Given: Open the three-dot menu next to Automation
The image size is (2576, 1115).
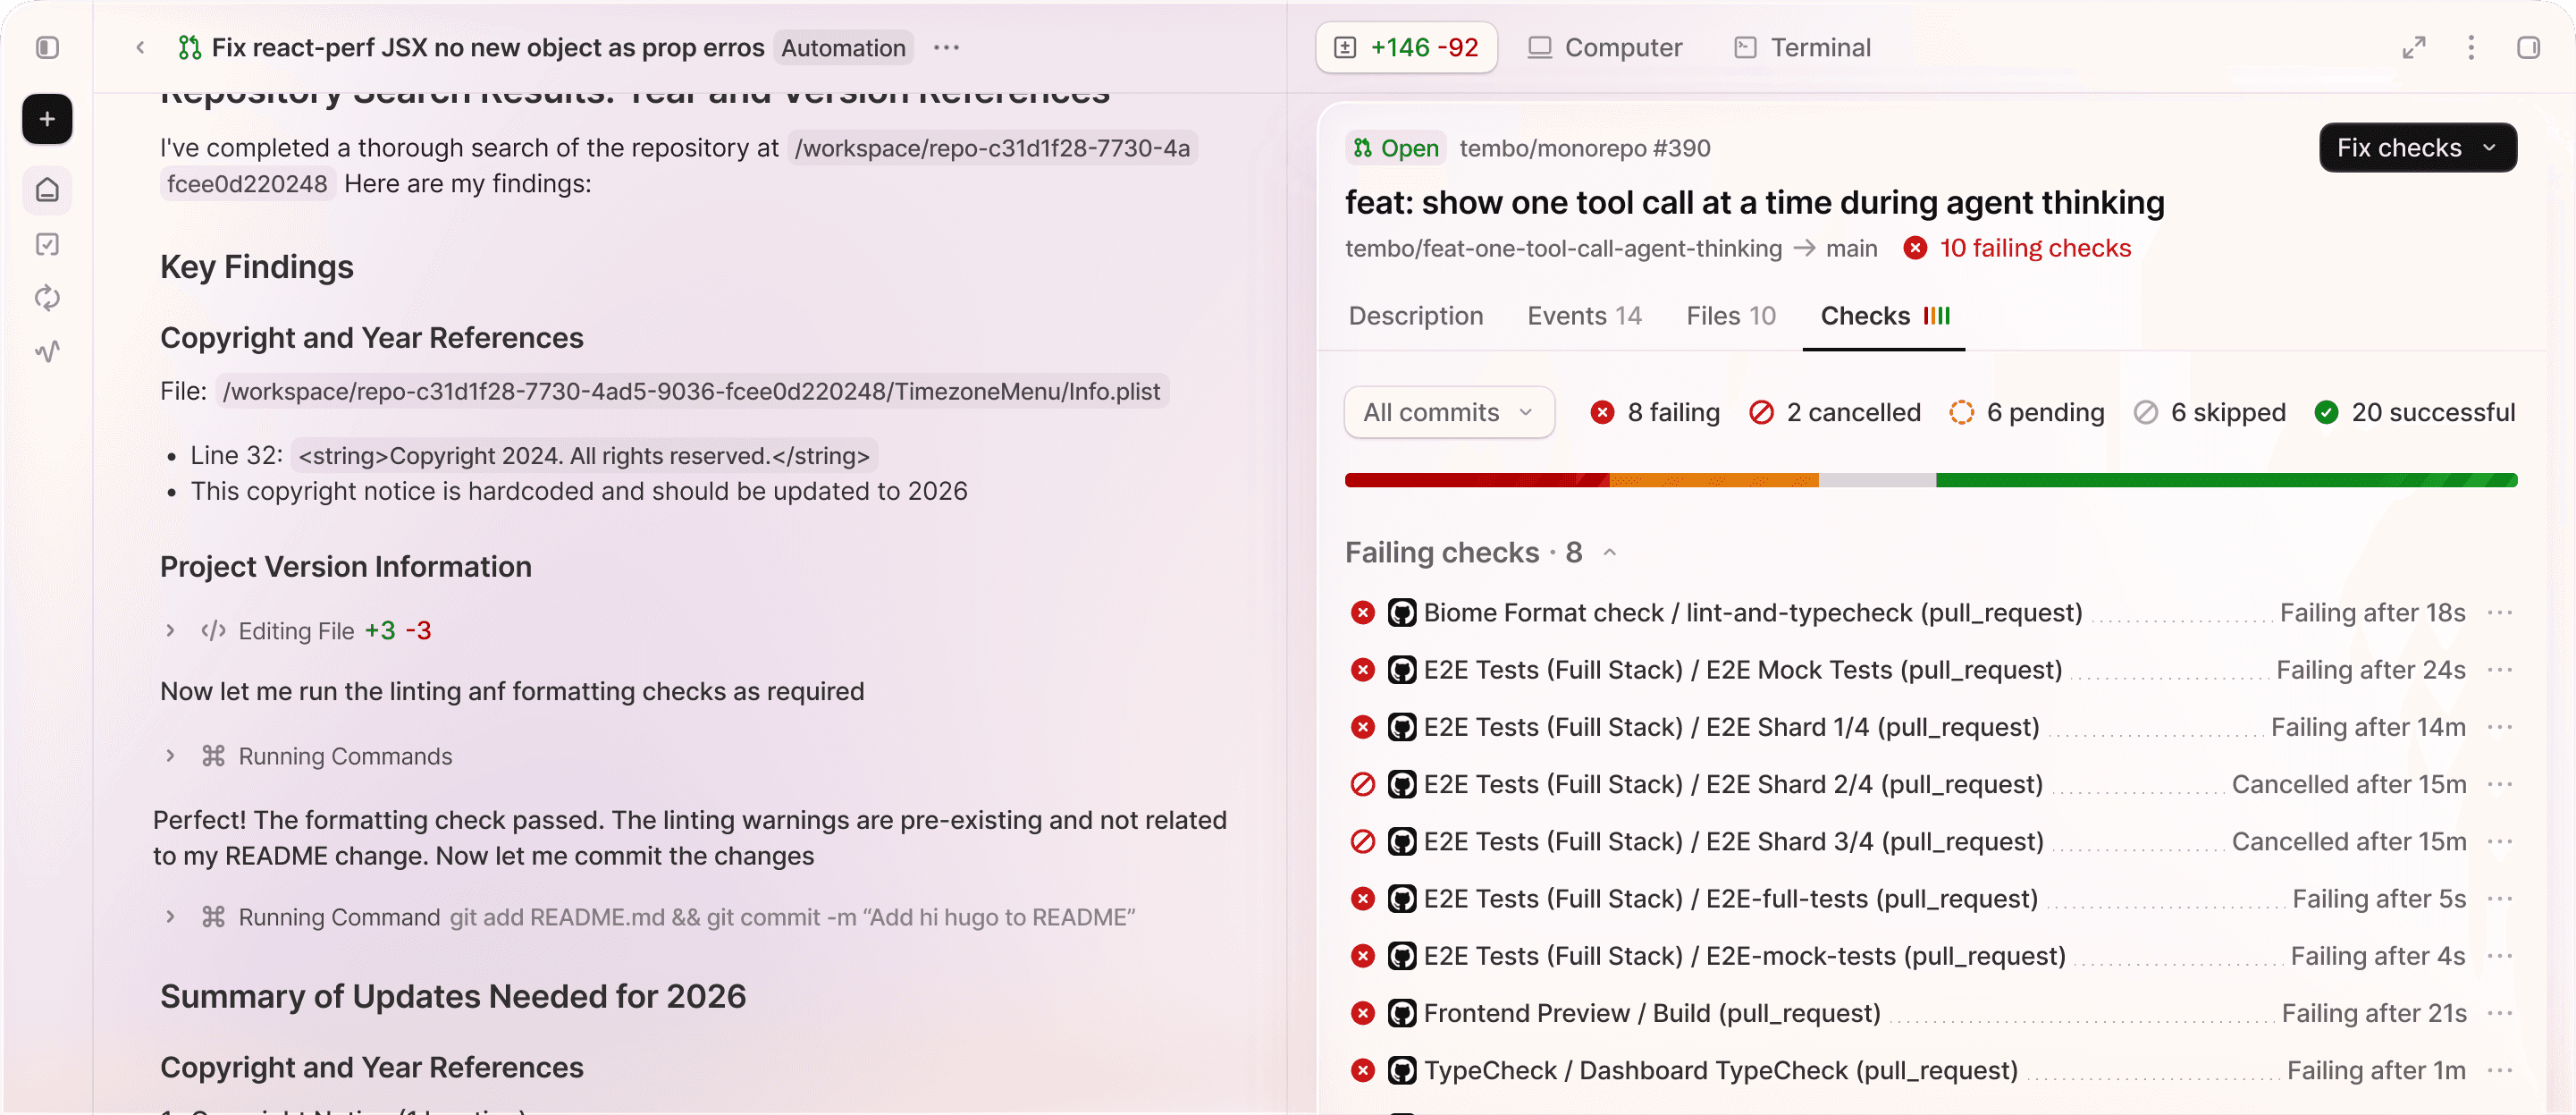Looking at the screenshot, I should (946, 47).
